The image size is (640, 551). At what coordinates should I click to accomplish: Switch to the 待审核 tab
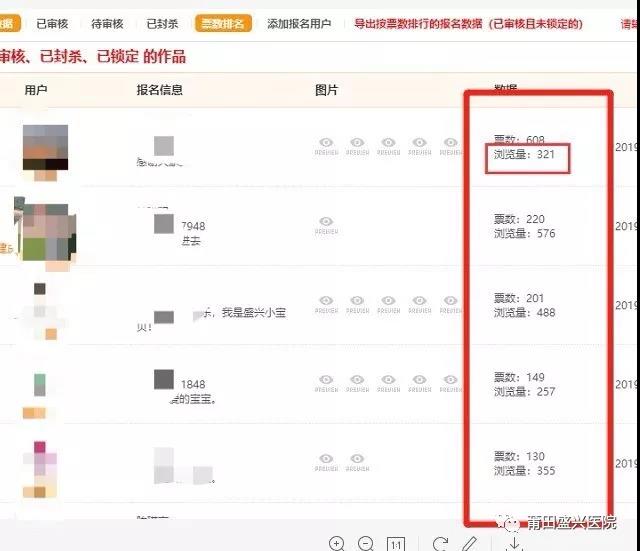(x=107, y=23)
